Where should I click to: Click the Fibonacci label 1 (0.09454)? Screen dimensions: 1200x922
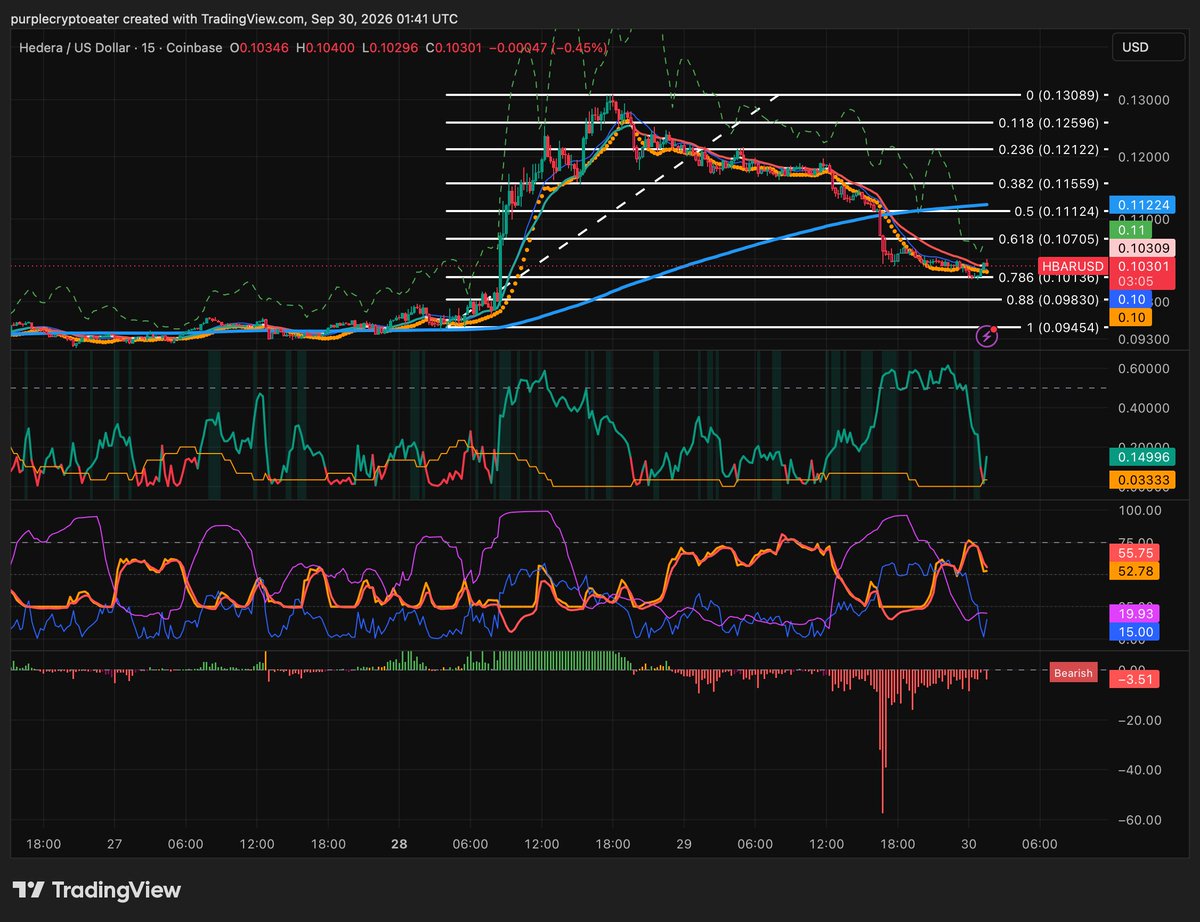[1062, 327]
